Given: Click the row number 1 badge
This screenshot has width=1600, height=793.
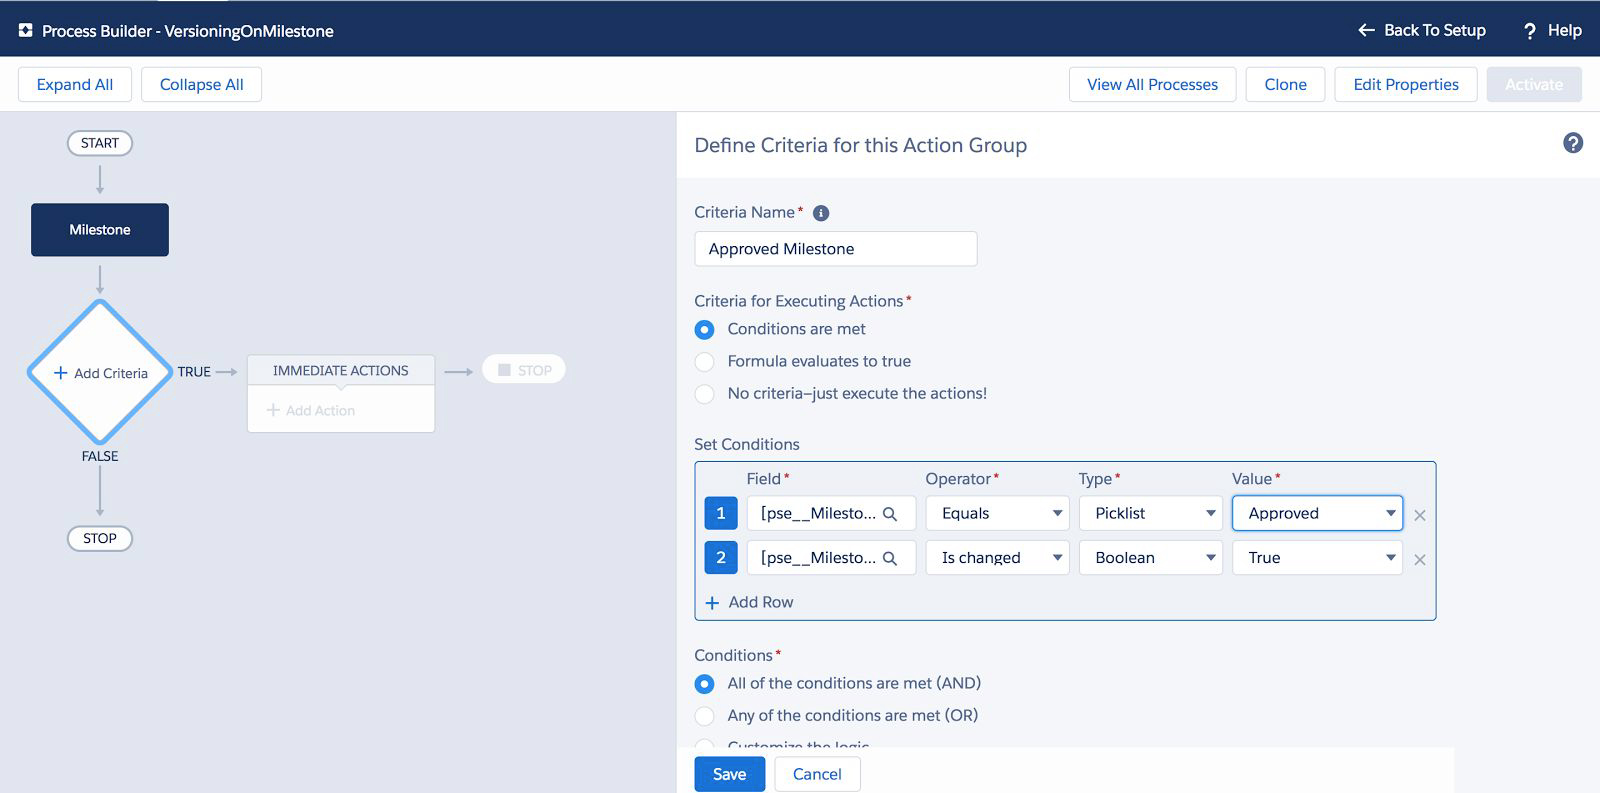Looking at the screenshot, I should point(721,513).
